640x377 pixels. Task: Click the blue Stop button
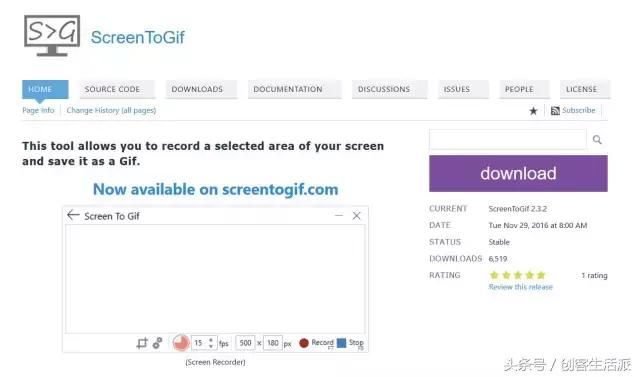tap(350, 343)
